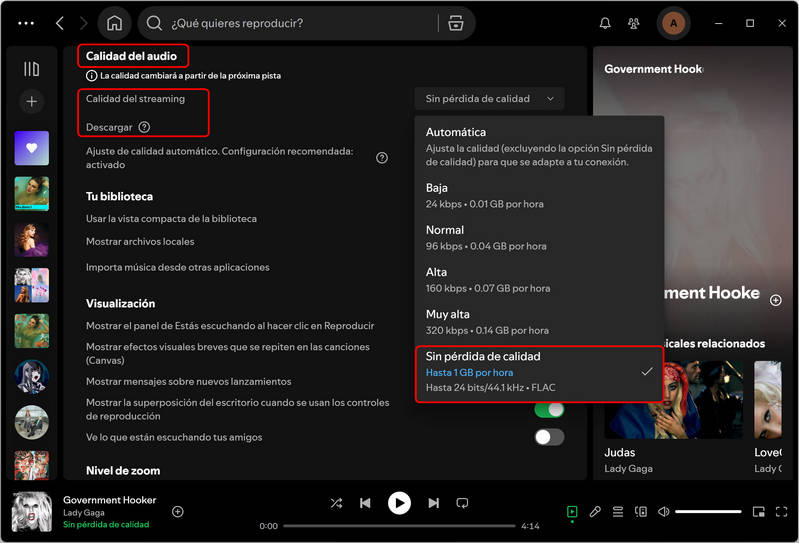
Task: Select Baja 24 kbps option
Action: [x=539, y=196]
